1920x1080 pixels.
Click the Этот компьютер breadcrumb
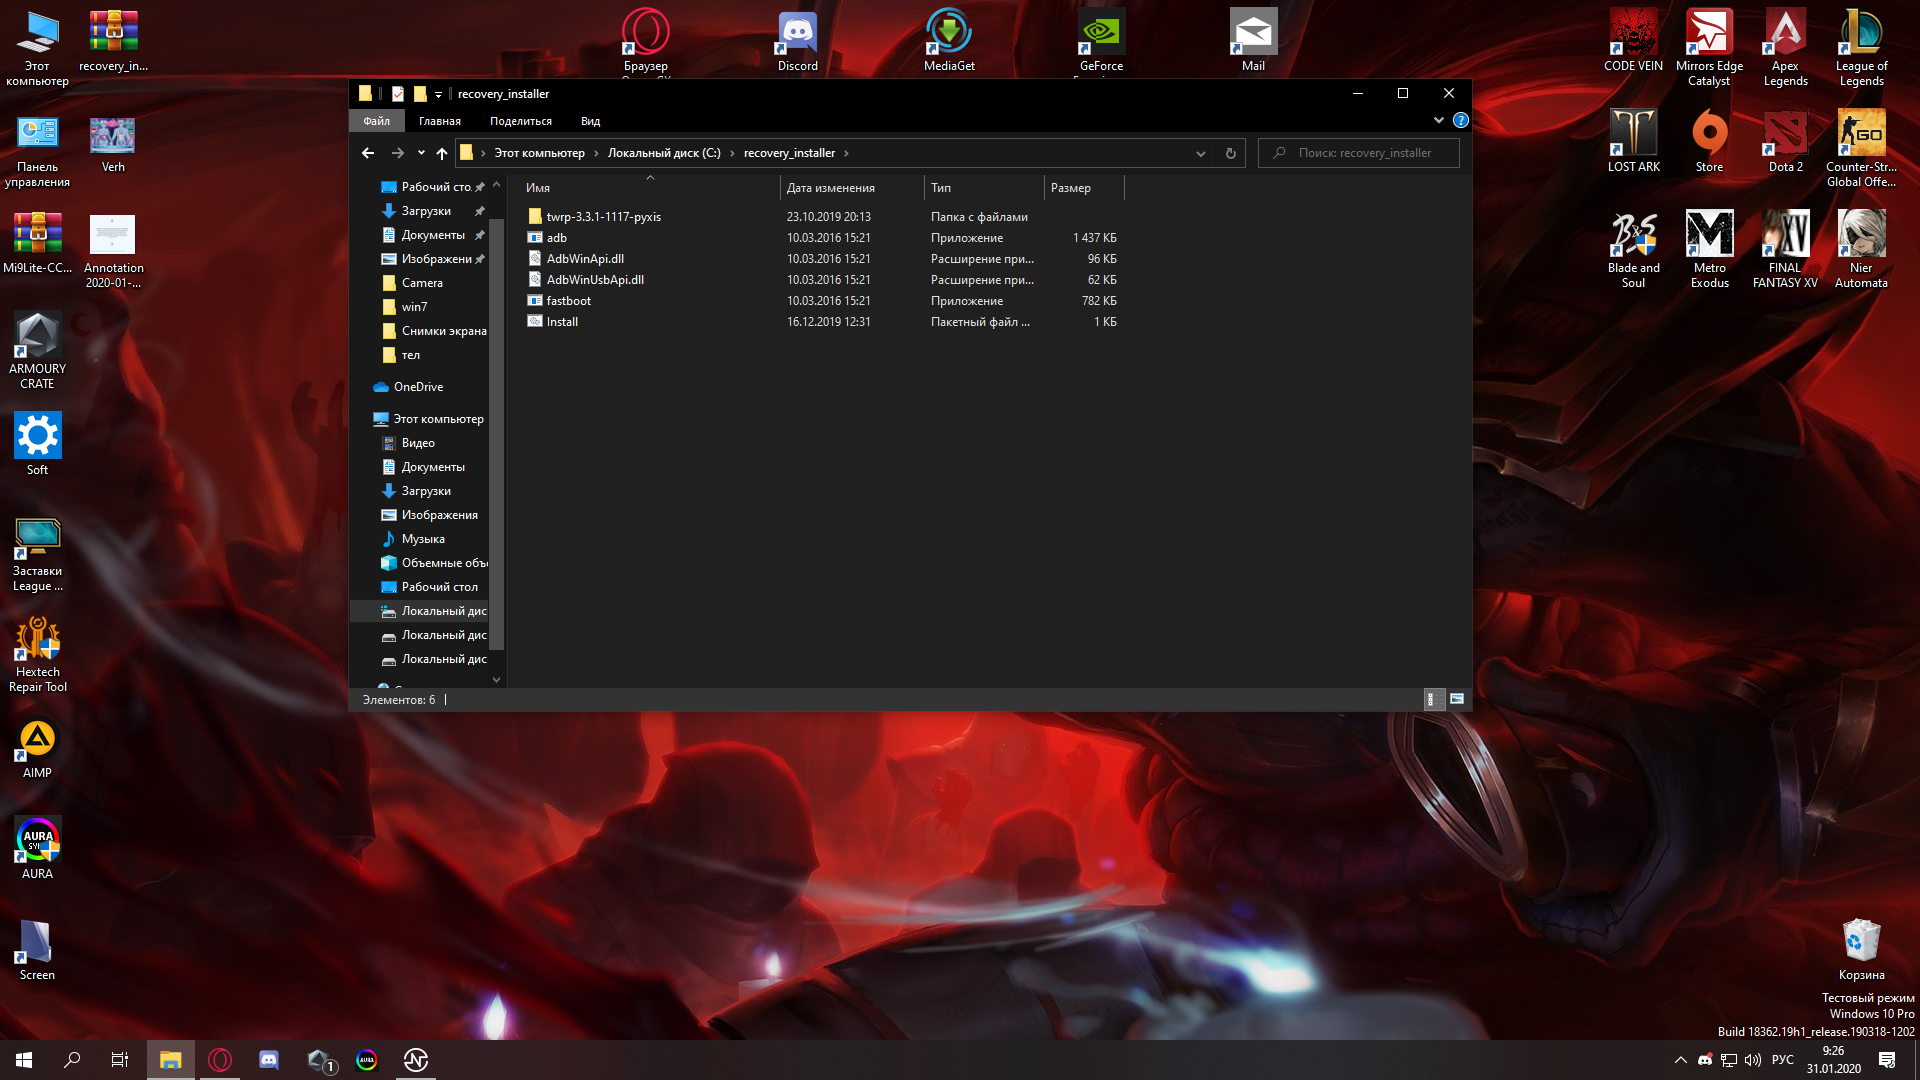click(539, 153)
